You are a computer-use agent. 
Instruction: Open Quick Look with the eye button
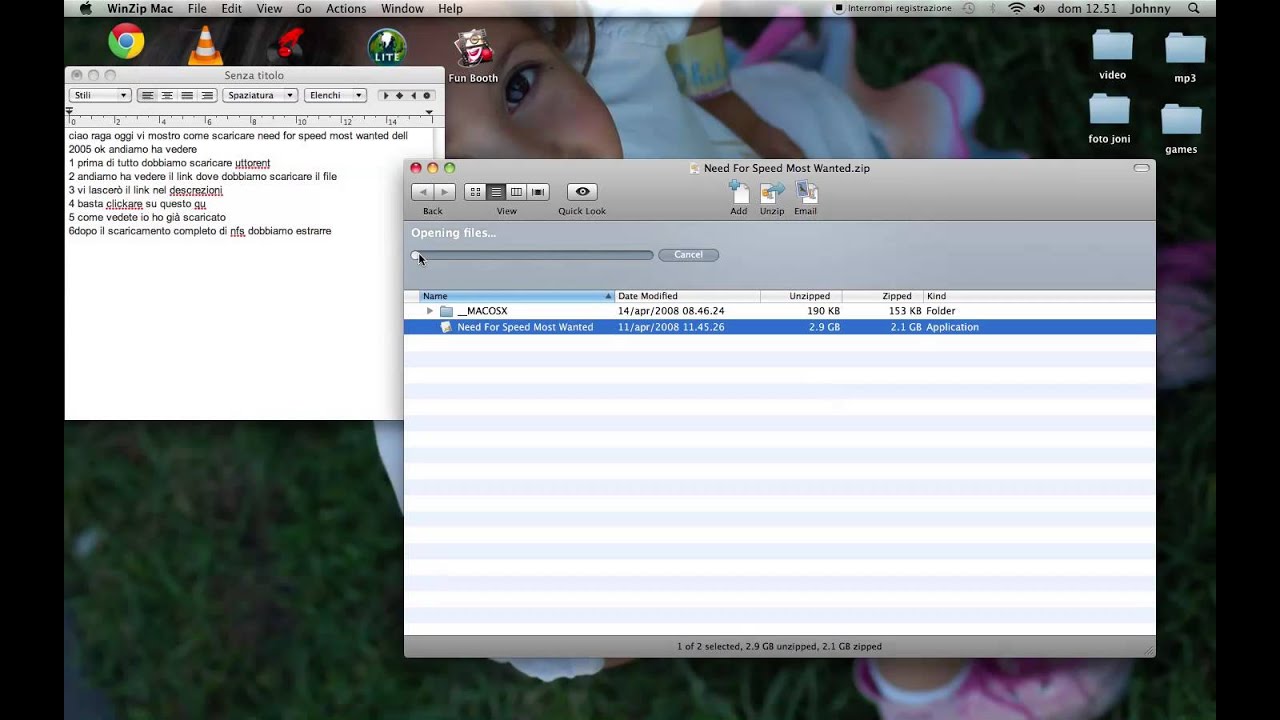582,192
